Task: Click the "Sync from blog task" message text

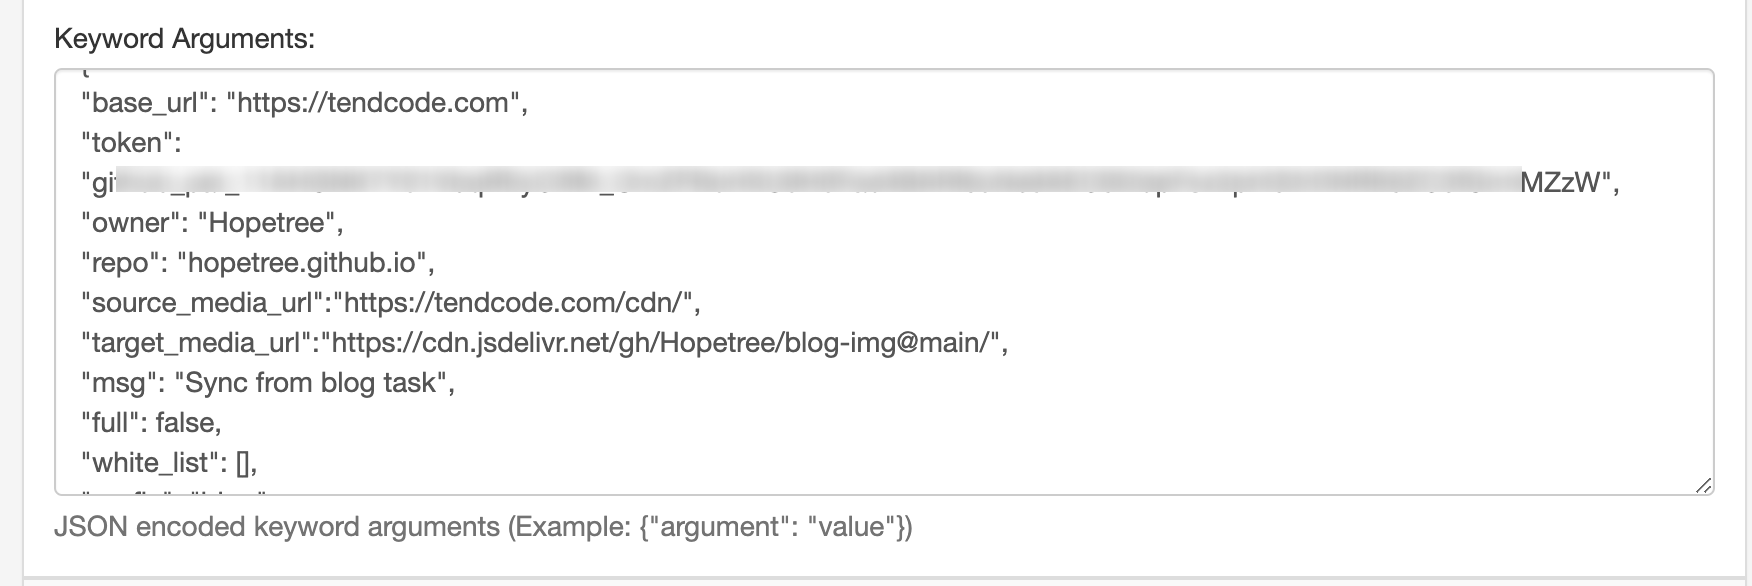Action: tap(311, 383)
